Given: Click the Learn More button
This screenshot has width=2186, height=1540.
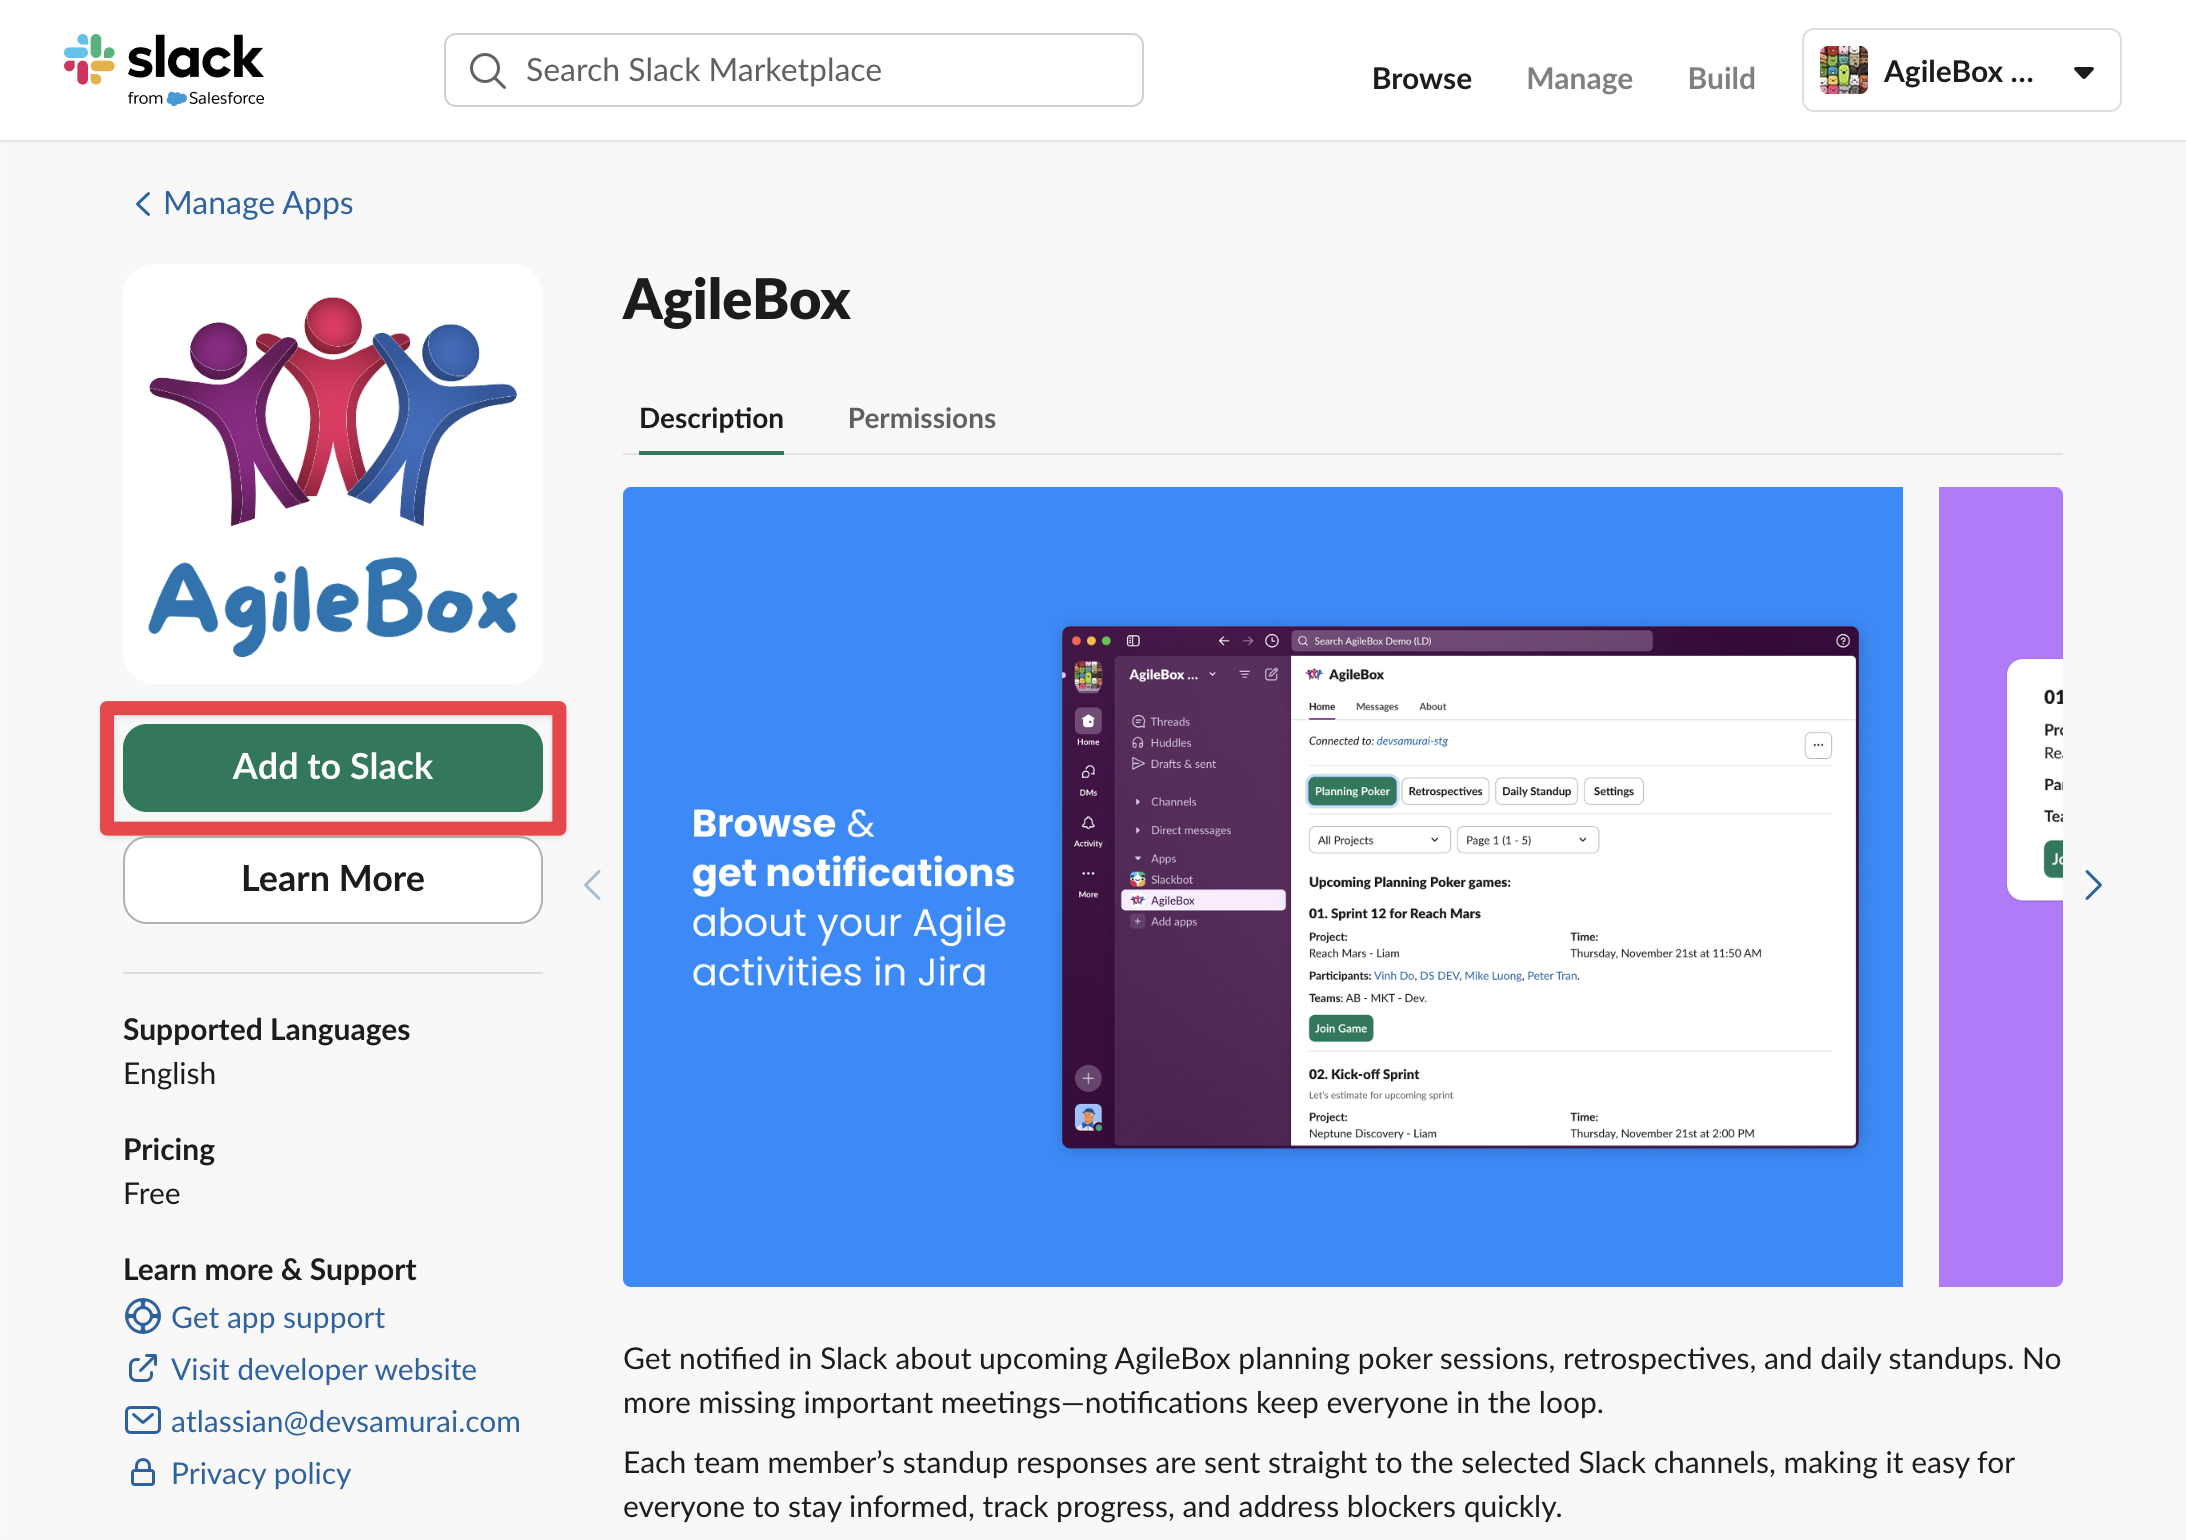Looking at the screenshot, I should [333, 879].
